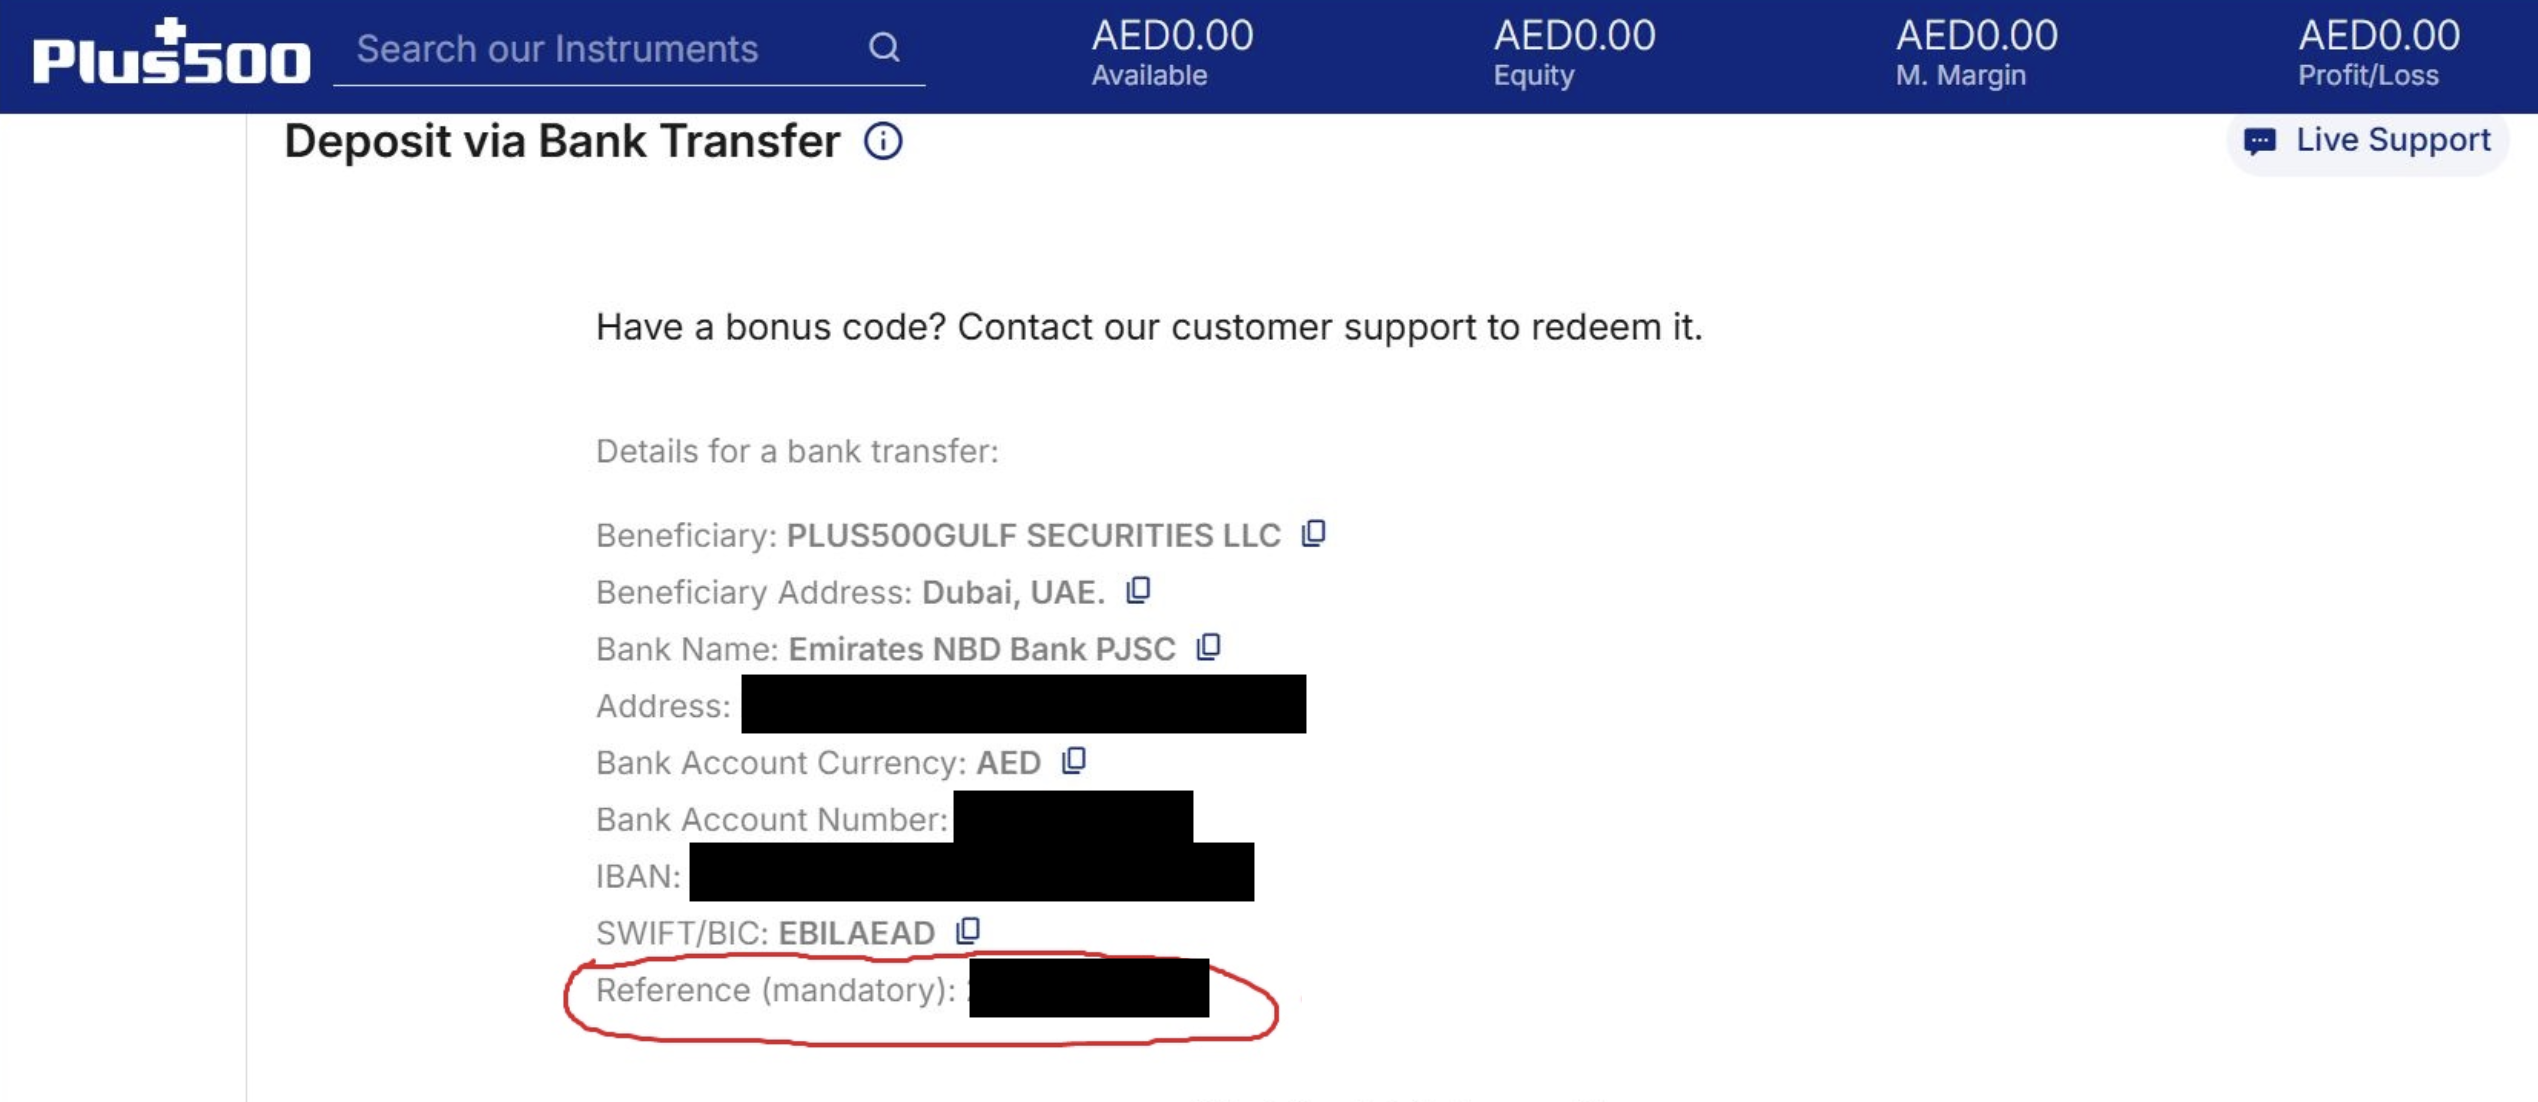The image size is (2538, 1102).
Task: Click the Available balance amount
Action: coord(1171,36)
